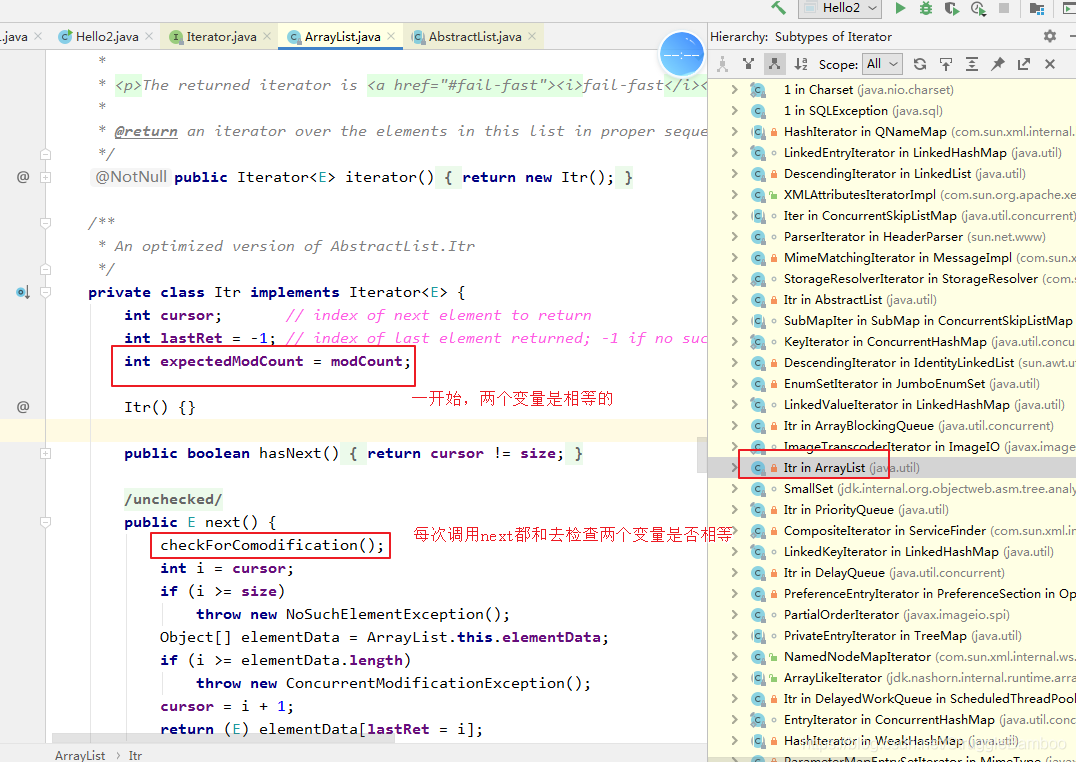Close the Iterator.java editor tab
This screenshot has width=1076, height=762.
(267, 36)
